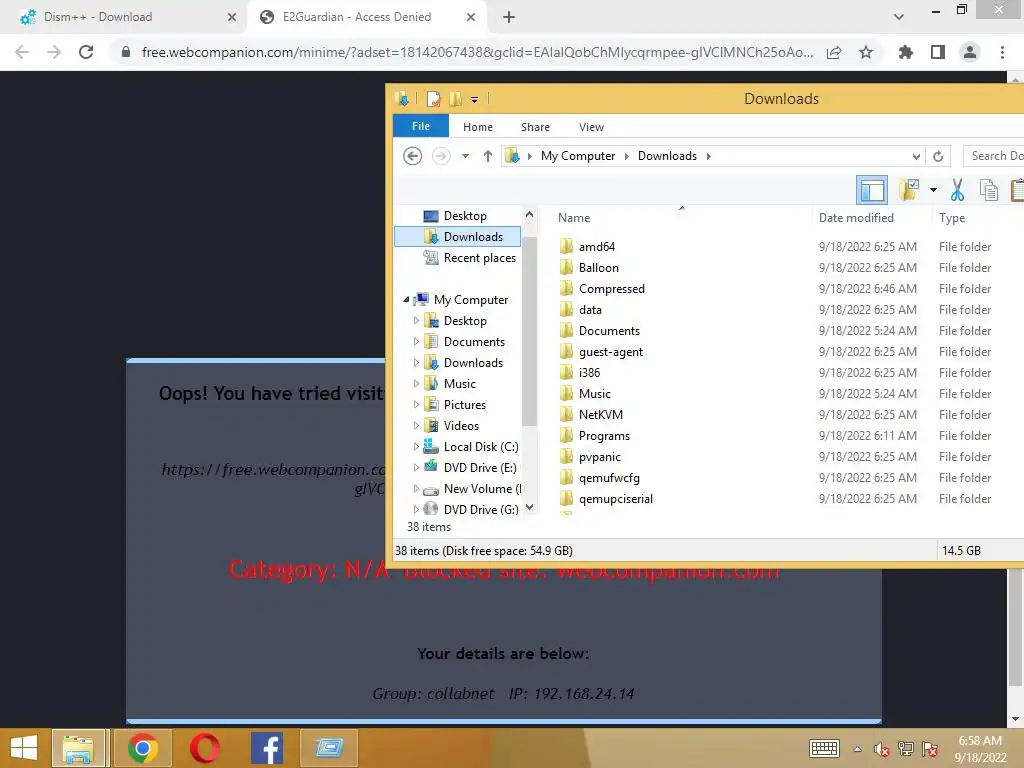1024x768 pixels.
Task: Open the View ribbon tab
Action: [x=592, y=127]
